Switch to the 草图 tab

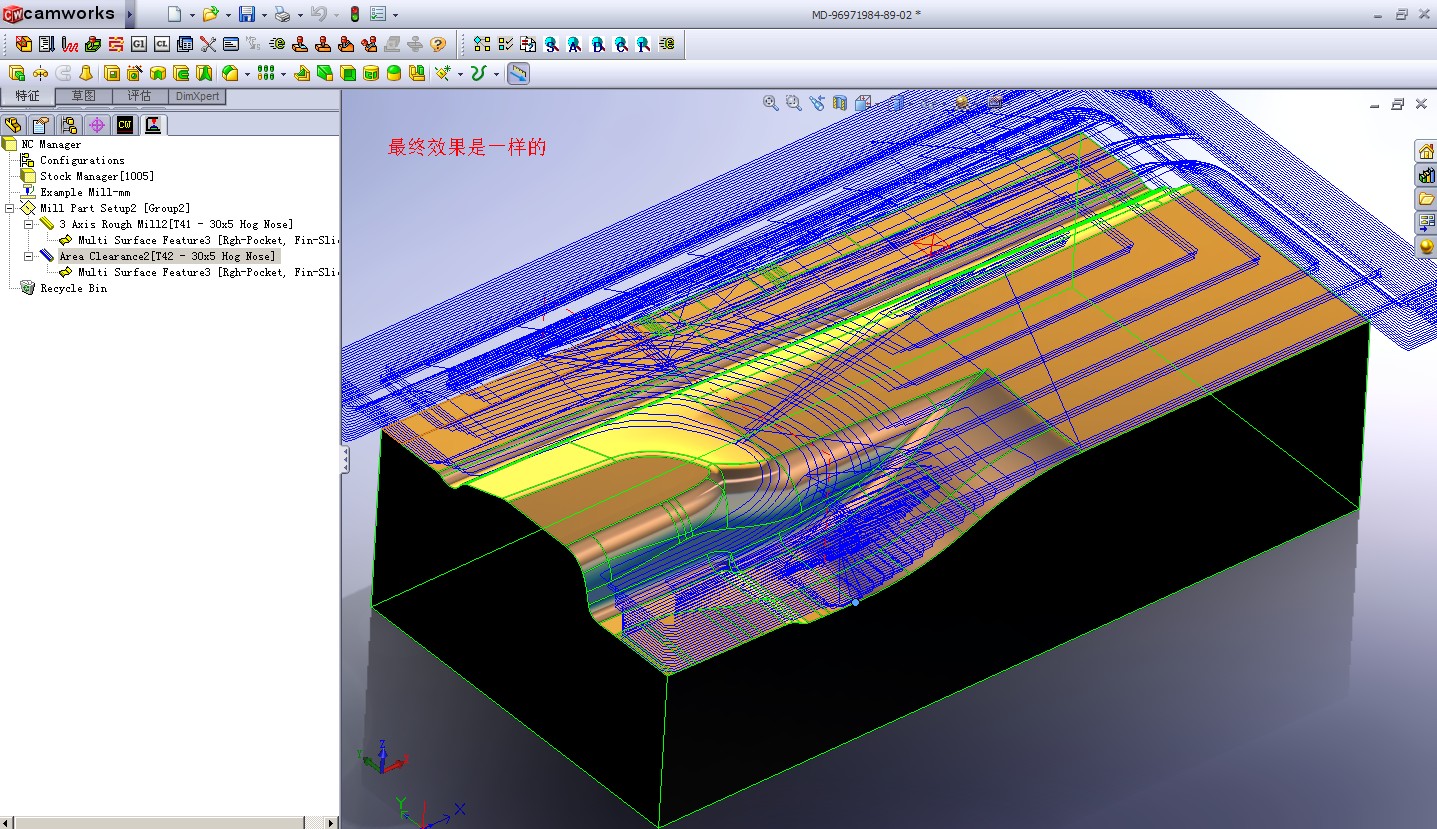tap(83, 96)
